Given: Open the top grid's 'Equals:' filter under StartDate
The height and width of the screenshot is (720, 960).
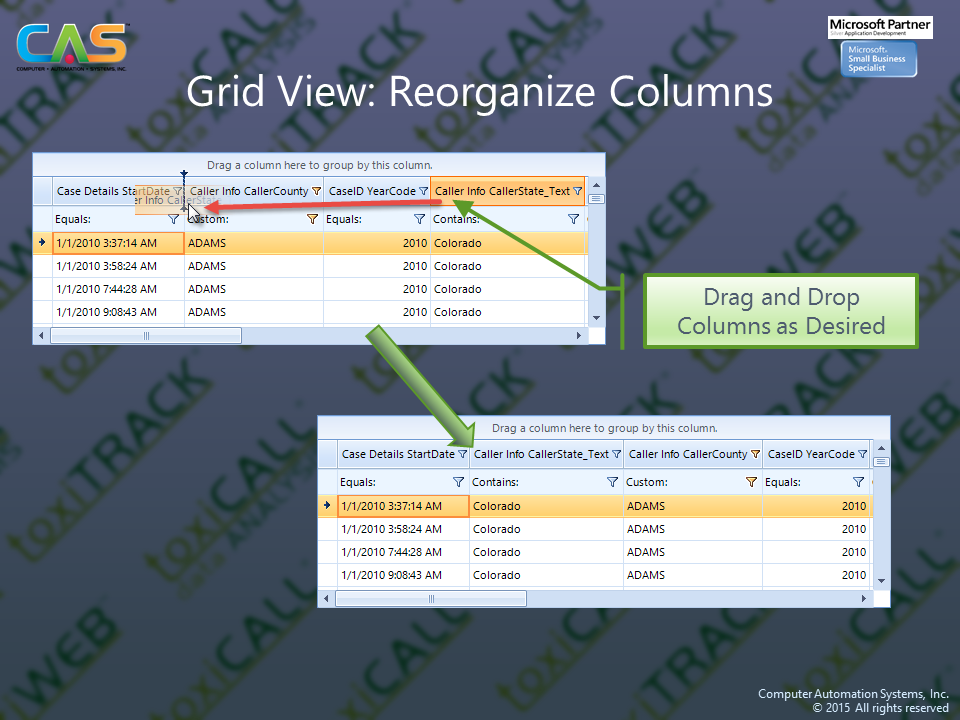Looking at the screenshot, I should (x=173, y=219).
